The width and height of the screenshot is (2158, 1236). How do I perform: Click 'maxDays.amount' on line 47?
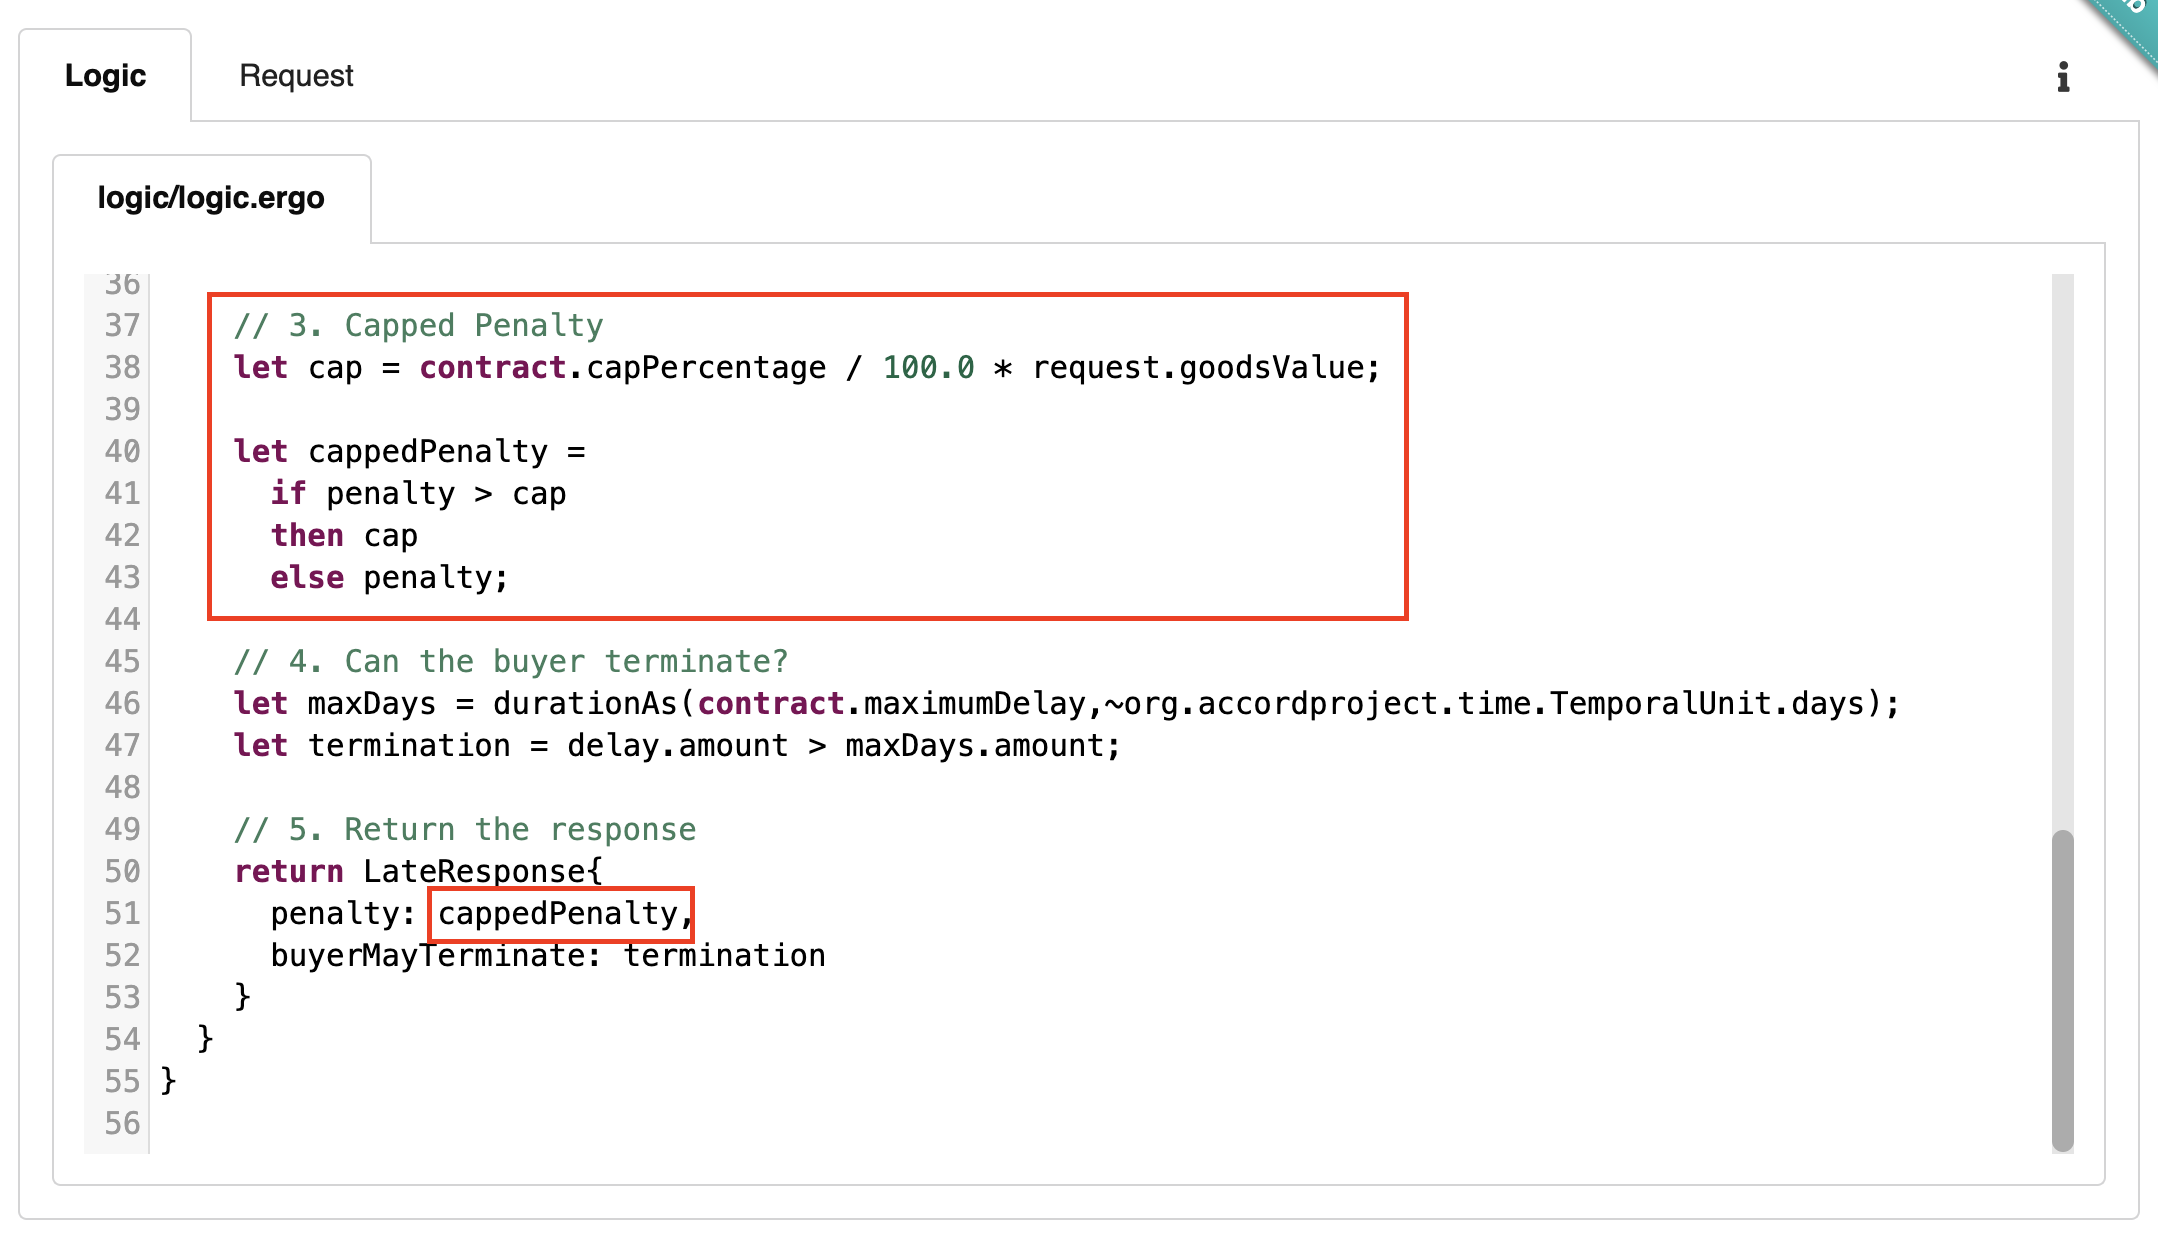[975, 745]
